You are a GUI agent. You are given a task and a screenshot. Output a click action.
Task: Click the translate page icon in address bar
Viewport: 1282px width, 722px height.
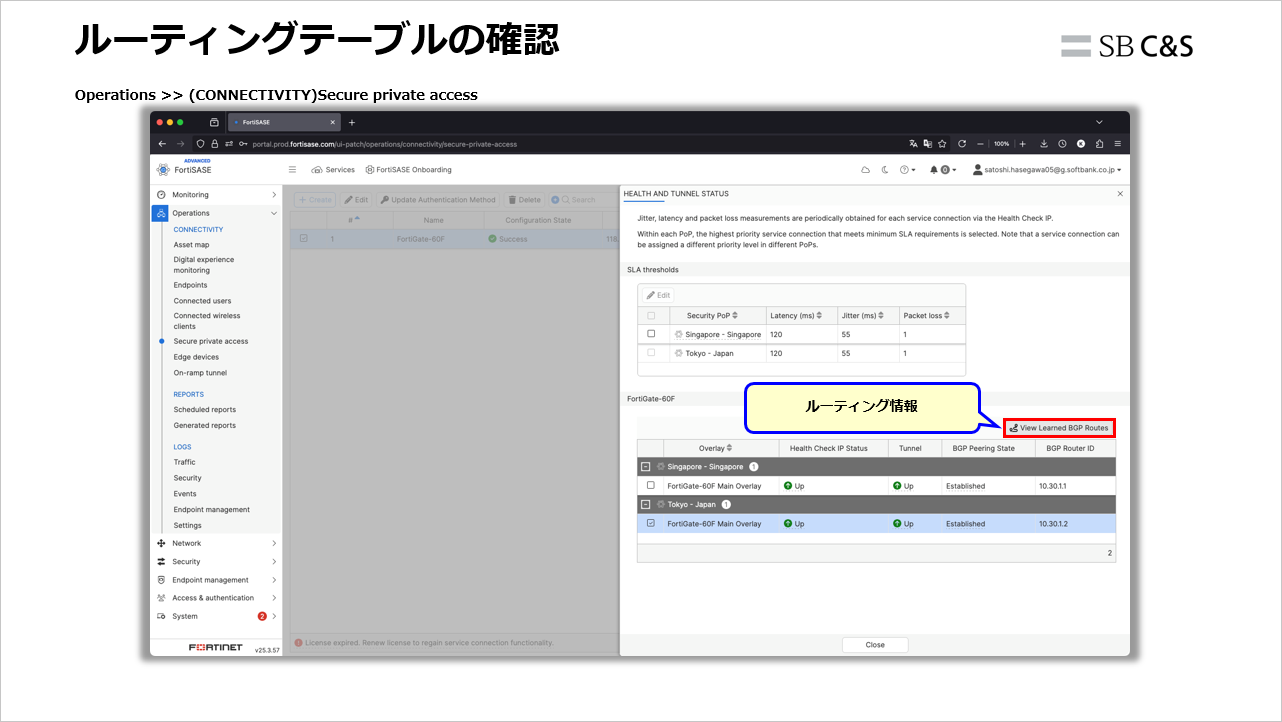tap(913, 143)
